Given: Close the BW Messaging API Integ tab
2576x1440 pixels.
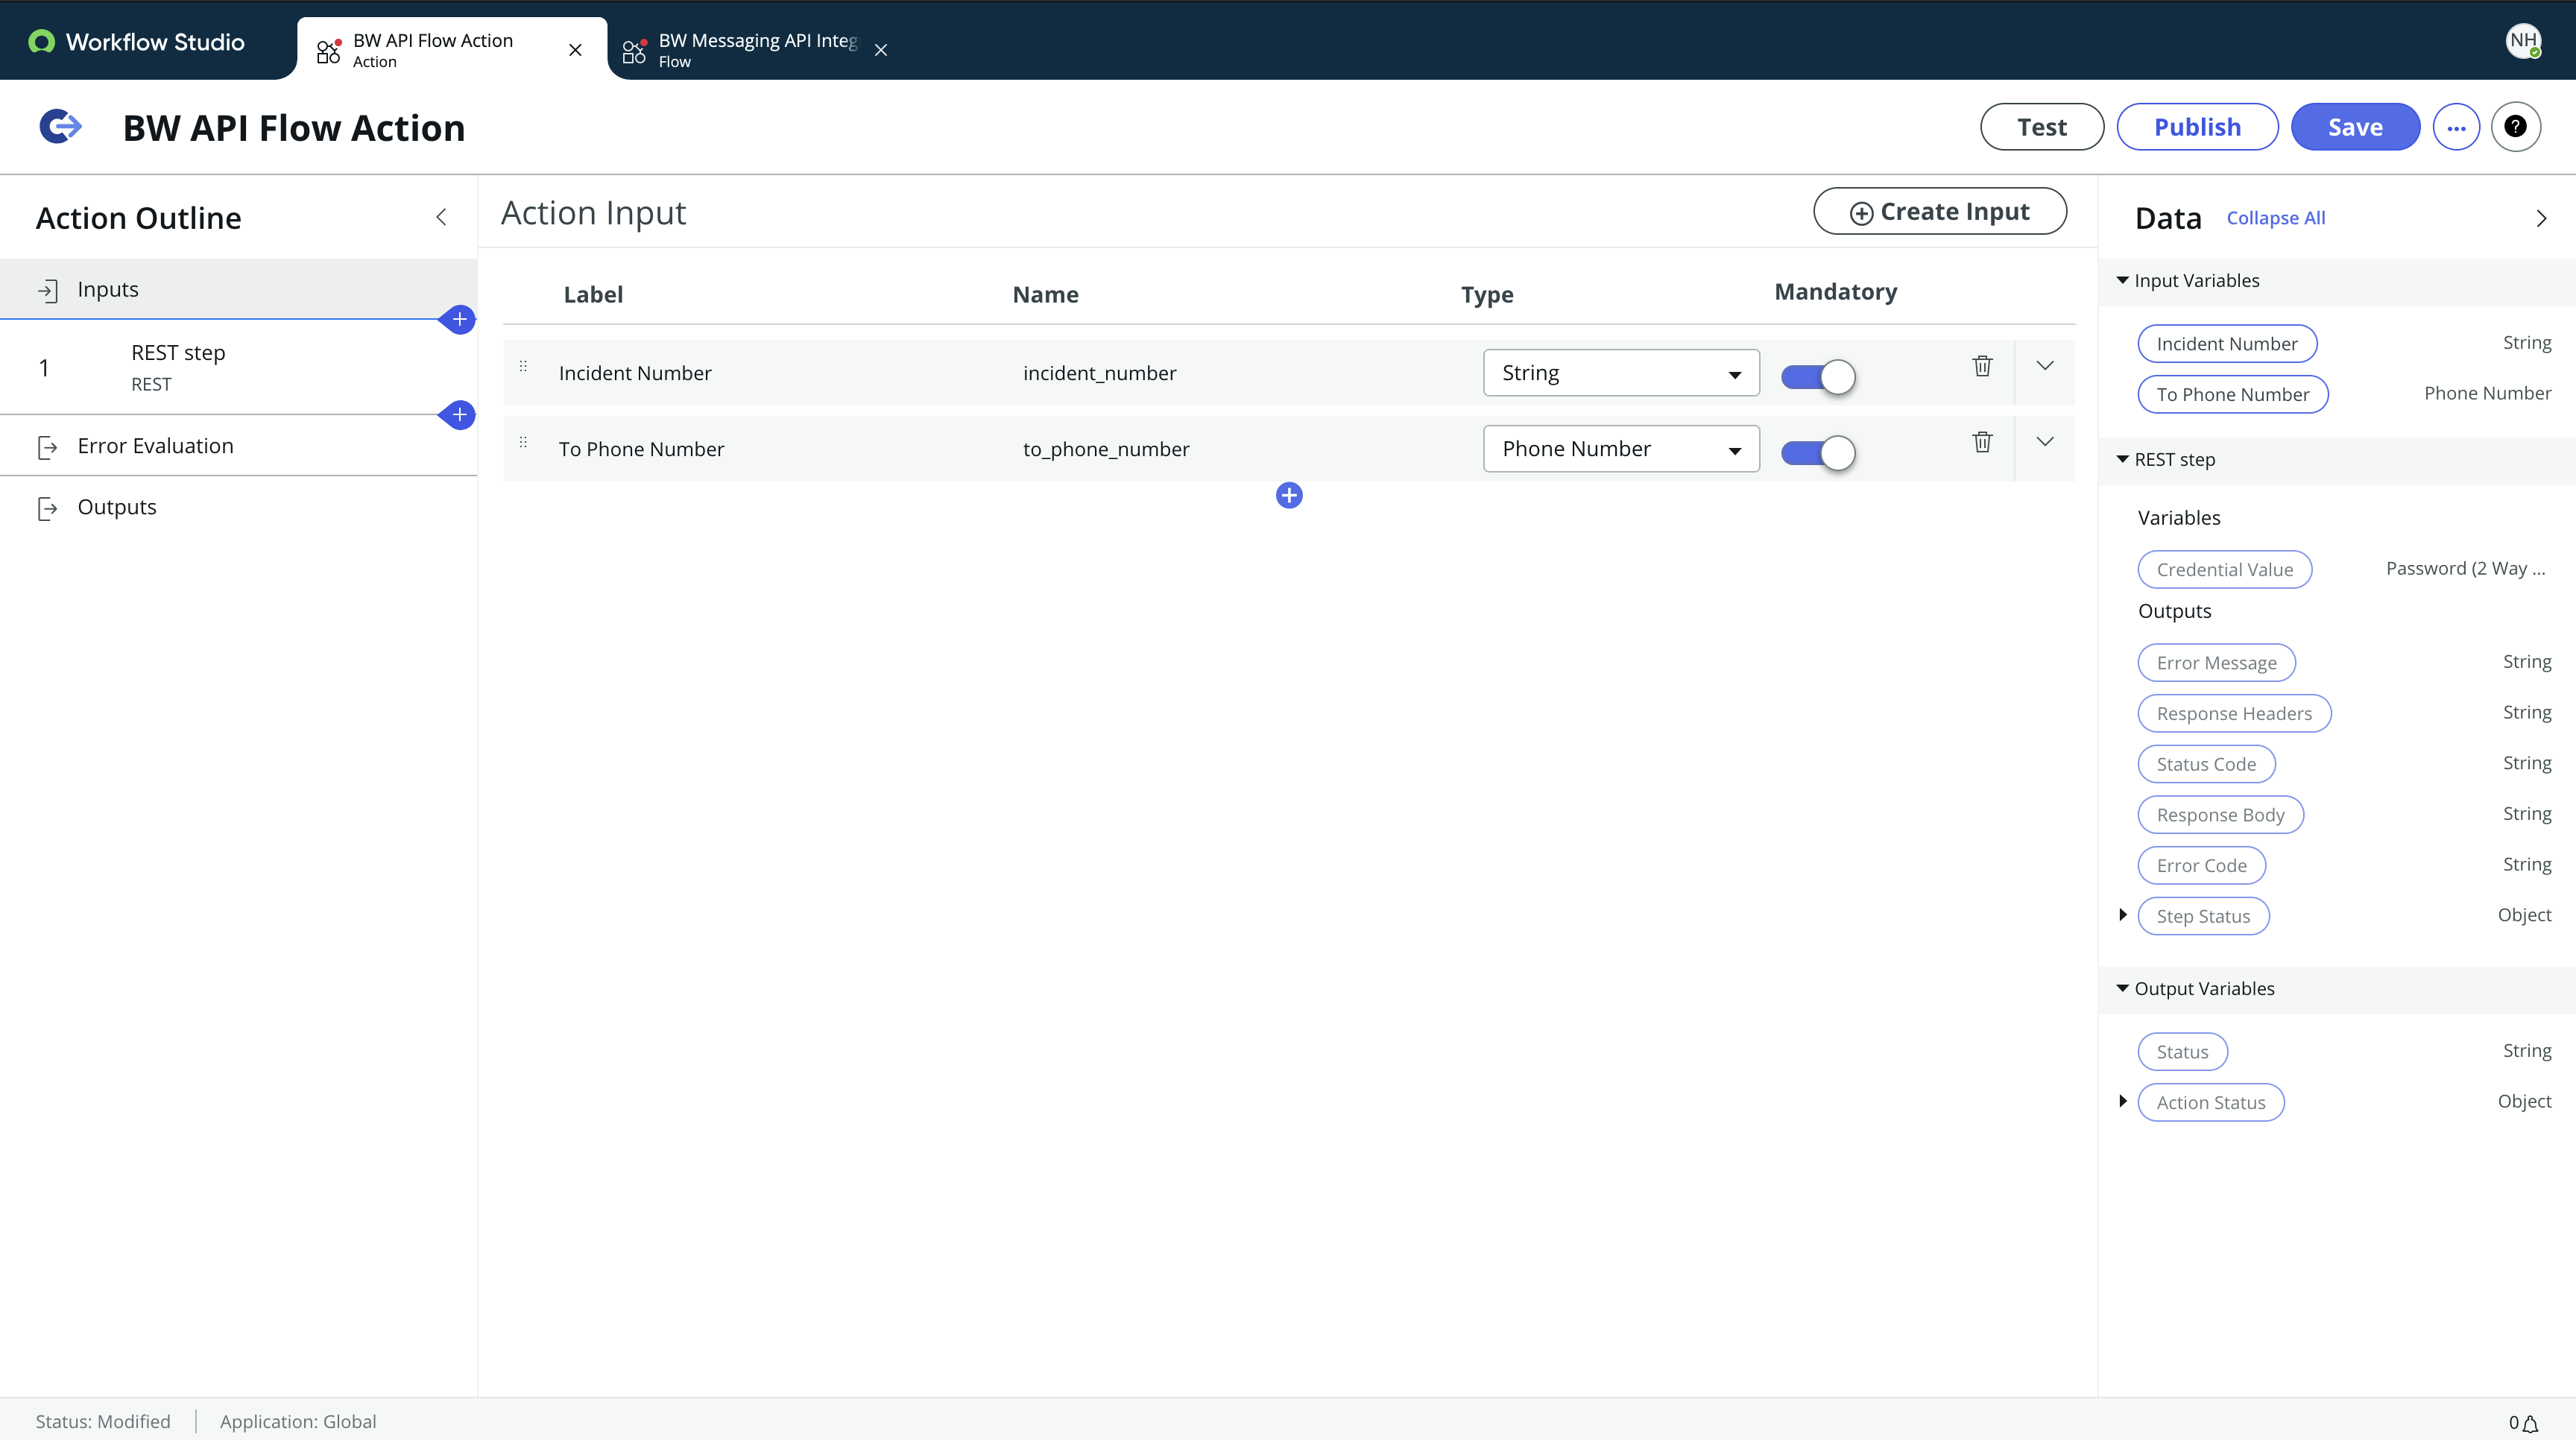Looking at the screenshot, I should tap(881, 49).
